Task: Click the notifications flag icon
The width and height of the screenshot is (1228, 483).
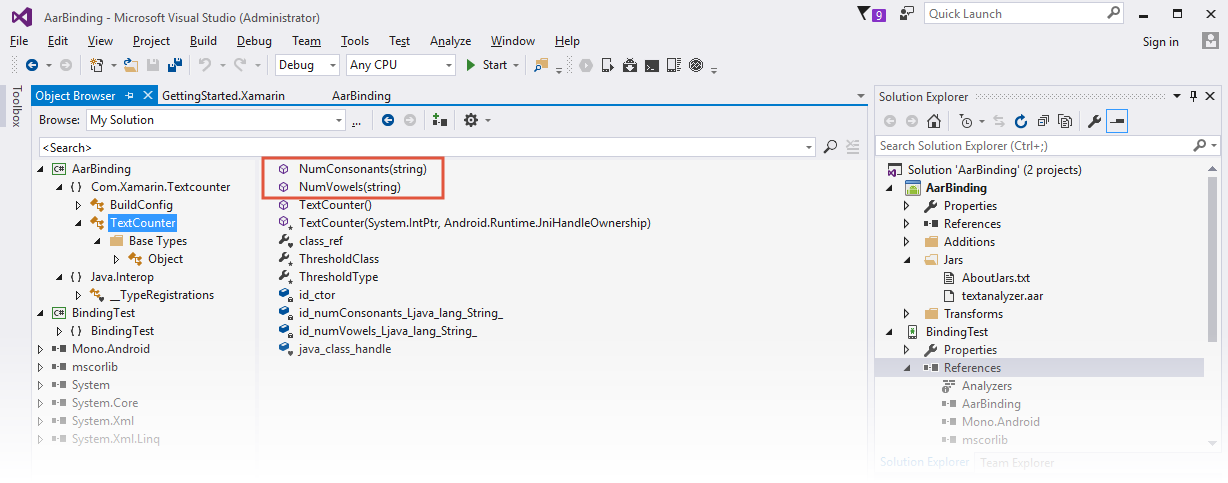Action: (864, 13)
